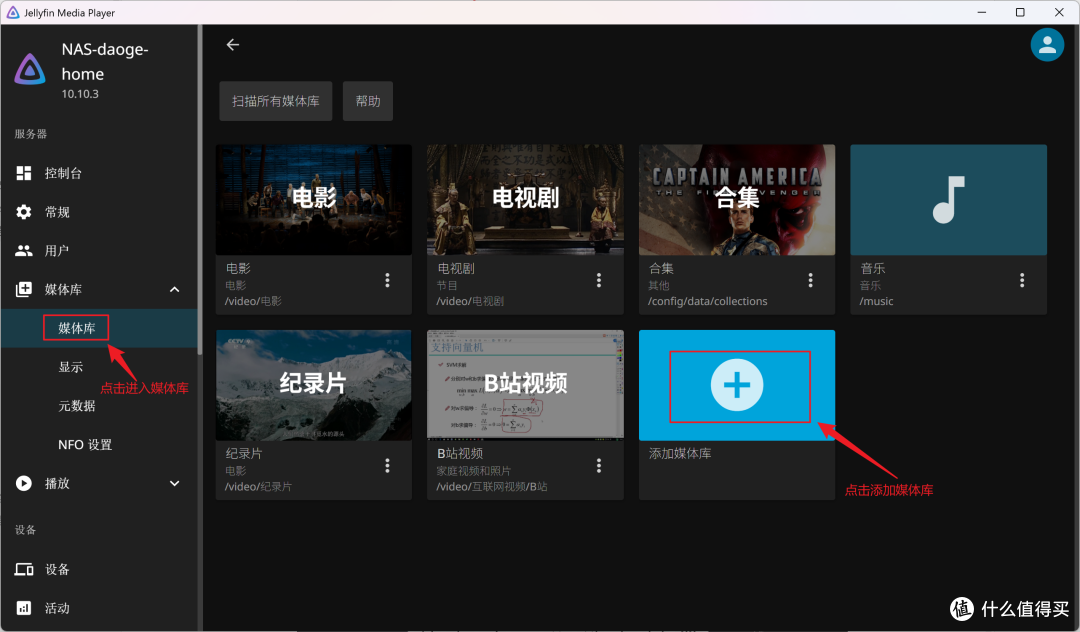1080x632 pixels.
Task: Click the 节目 type label under 电视剧
Action: pyautogui.click(x=446, y=285)
